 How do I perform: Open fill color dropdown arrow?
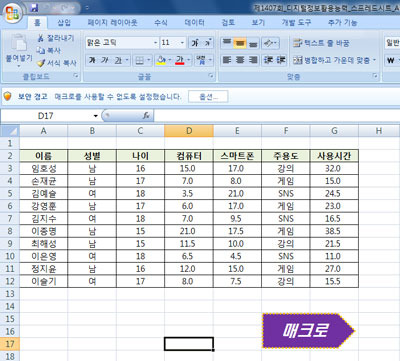[170, 60]
